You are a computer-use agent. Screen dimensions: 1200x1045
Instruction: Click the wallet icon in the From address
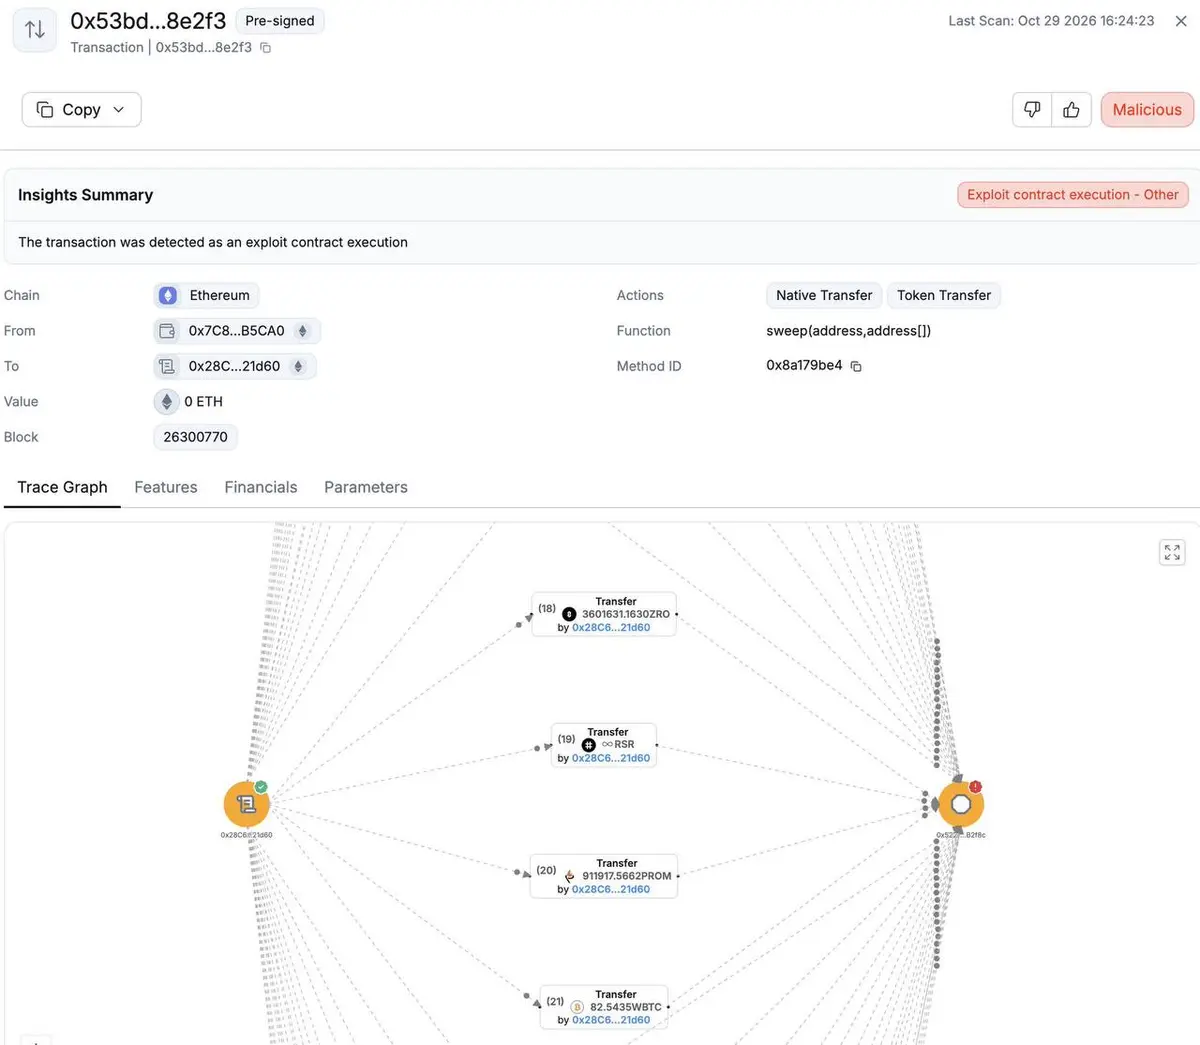pyautogui.click(x=167, y=331)
